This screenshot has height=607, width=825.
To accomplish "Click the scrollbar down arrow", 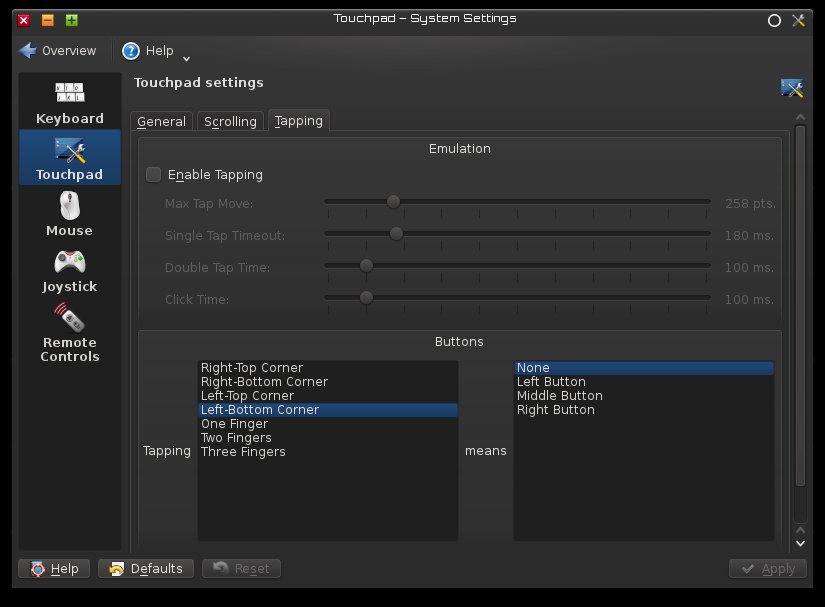I will point(799,543).
